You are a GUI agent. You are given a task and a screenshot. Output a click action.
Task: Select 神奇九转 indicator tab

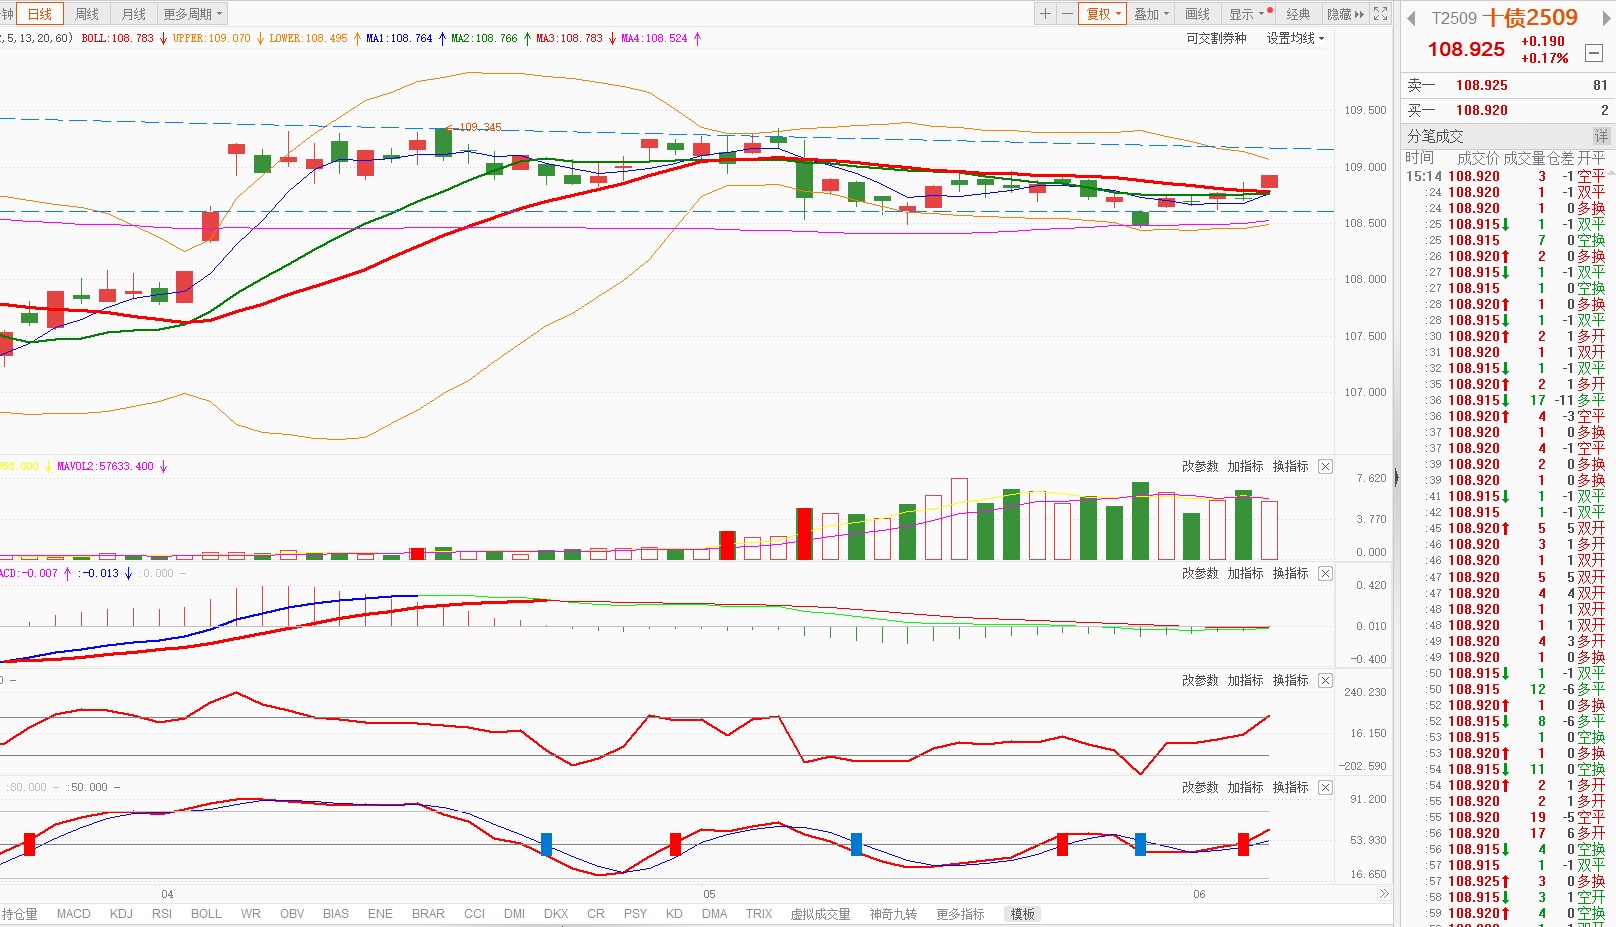(x=893, y=914)
